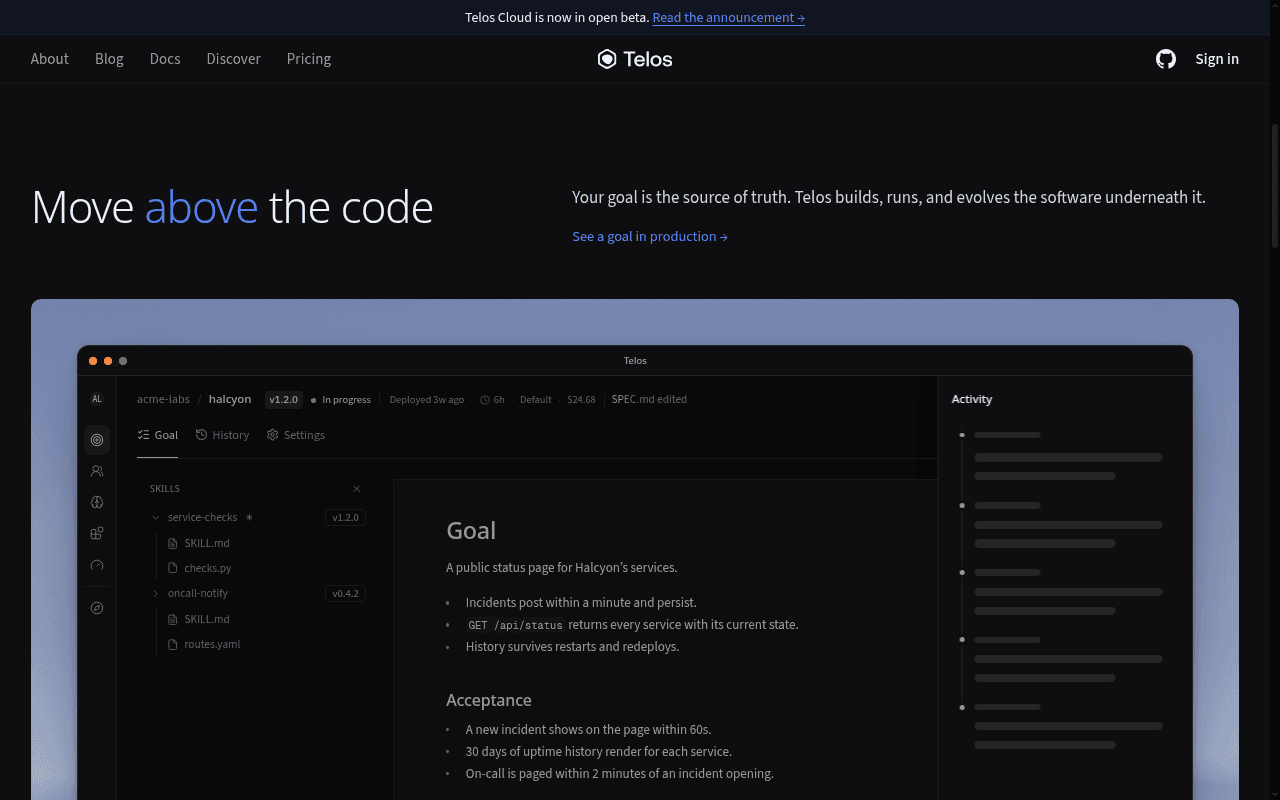The height and width of the screenshot is (800, 1280).
Task: Click the halcyon project name
Action: click(230, 399)
